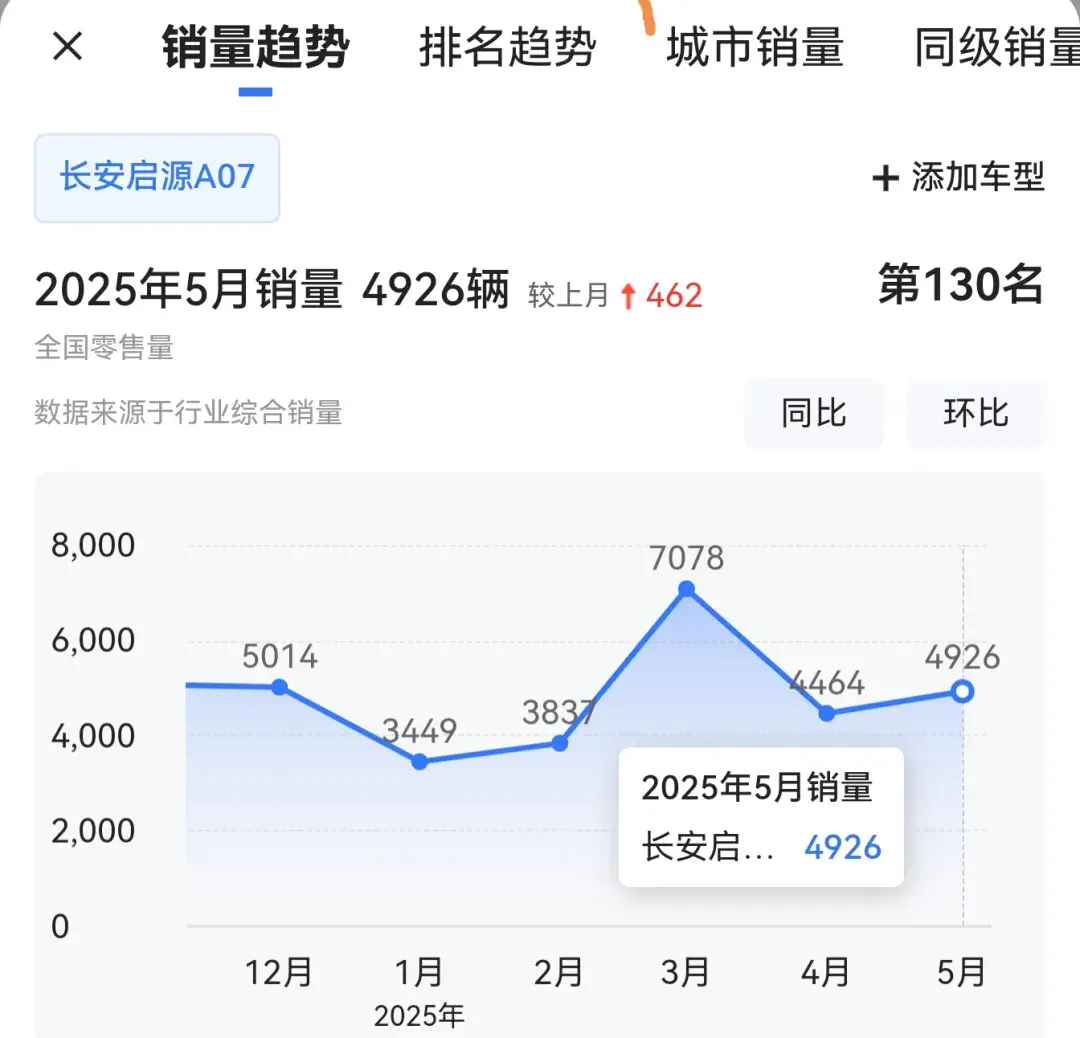Select the February data point 3837
The width and height of the screenshot is (1080, 1038).
[x=560, y=743]
